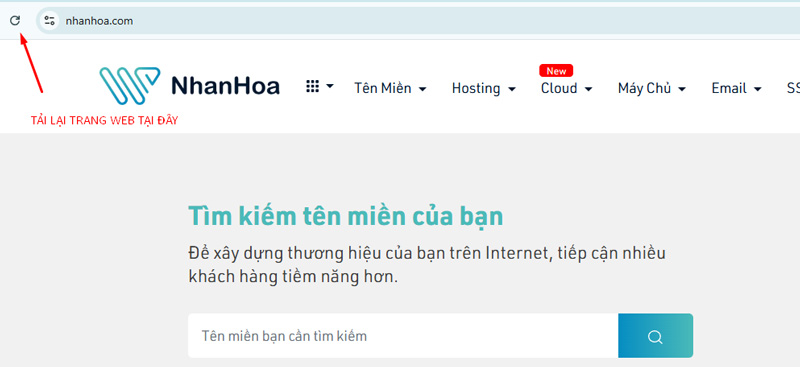Expand the Hosting dropdown menu
This screenshot has width=800, height=367.
click(484, 88)
